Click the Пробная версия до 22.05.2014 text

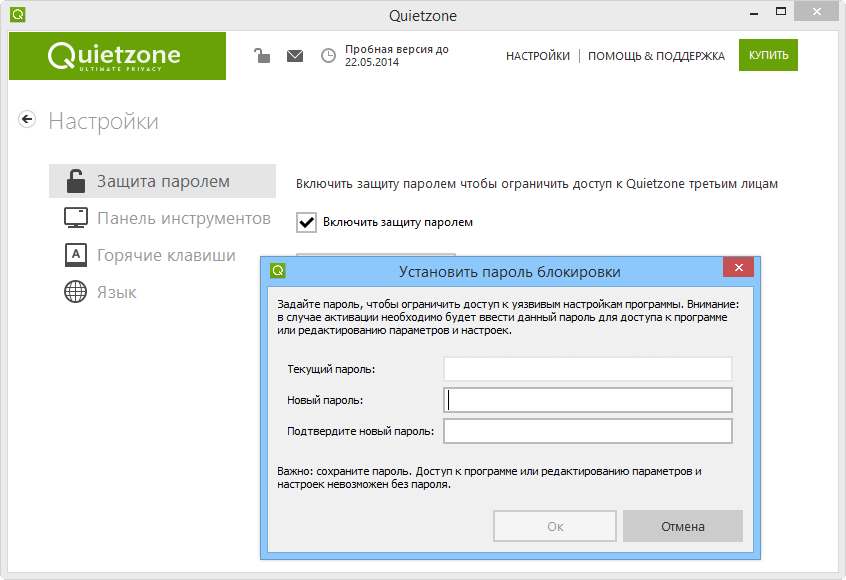tap(397, 56)
